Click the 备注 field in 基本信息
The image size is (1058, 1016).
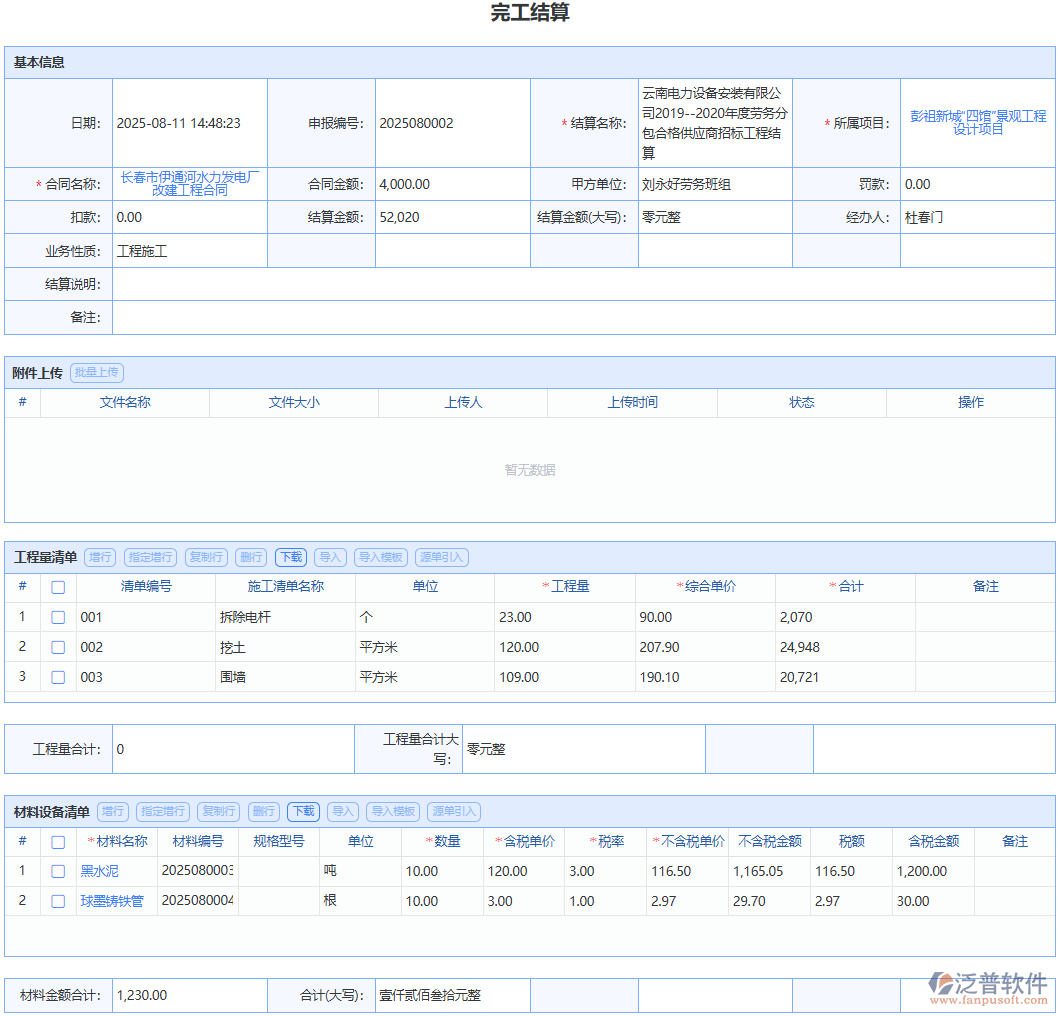[583, 318]
